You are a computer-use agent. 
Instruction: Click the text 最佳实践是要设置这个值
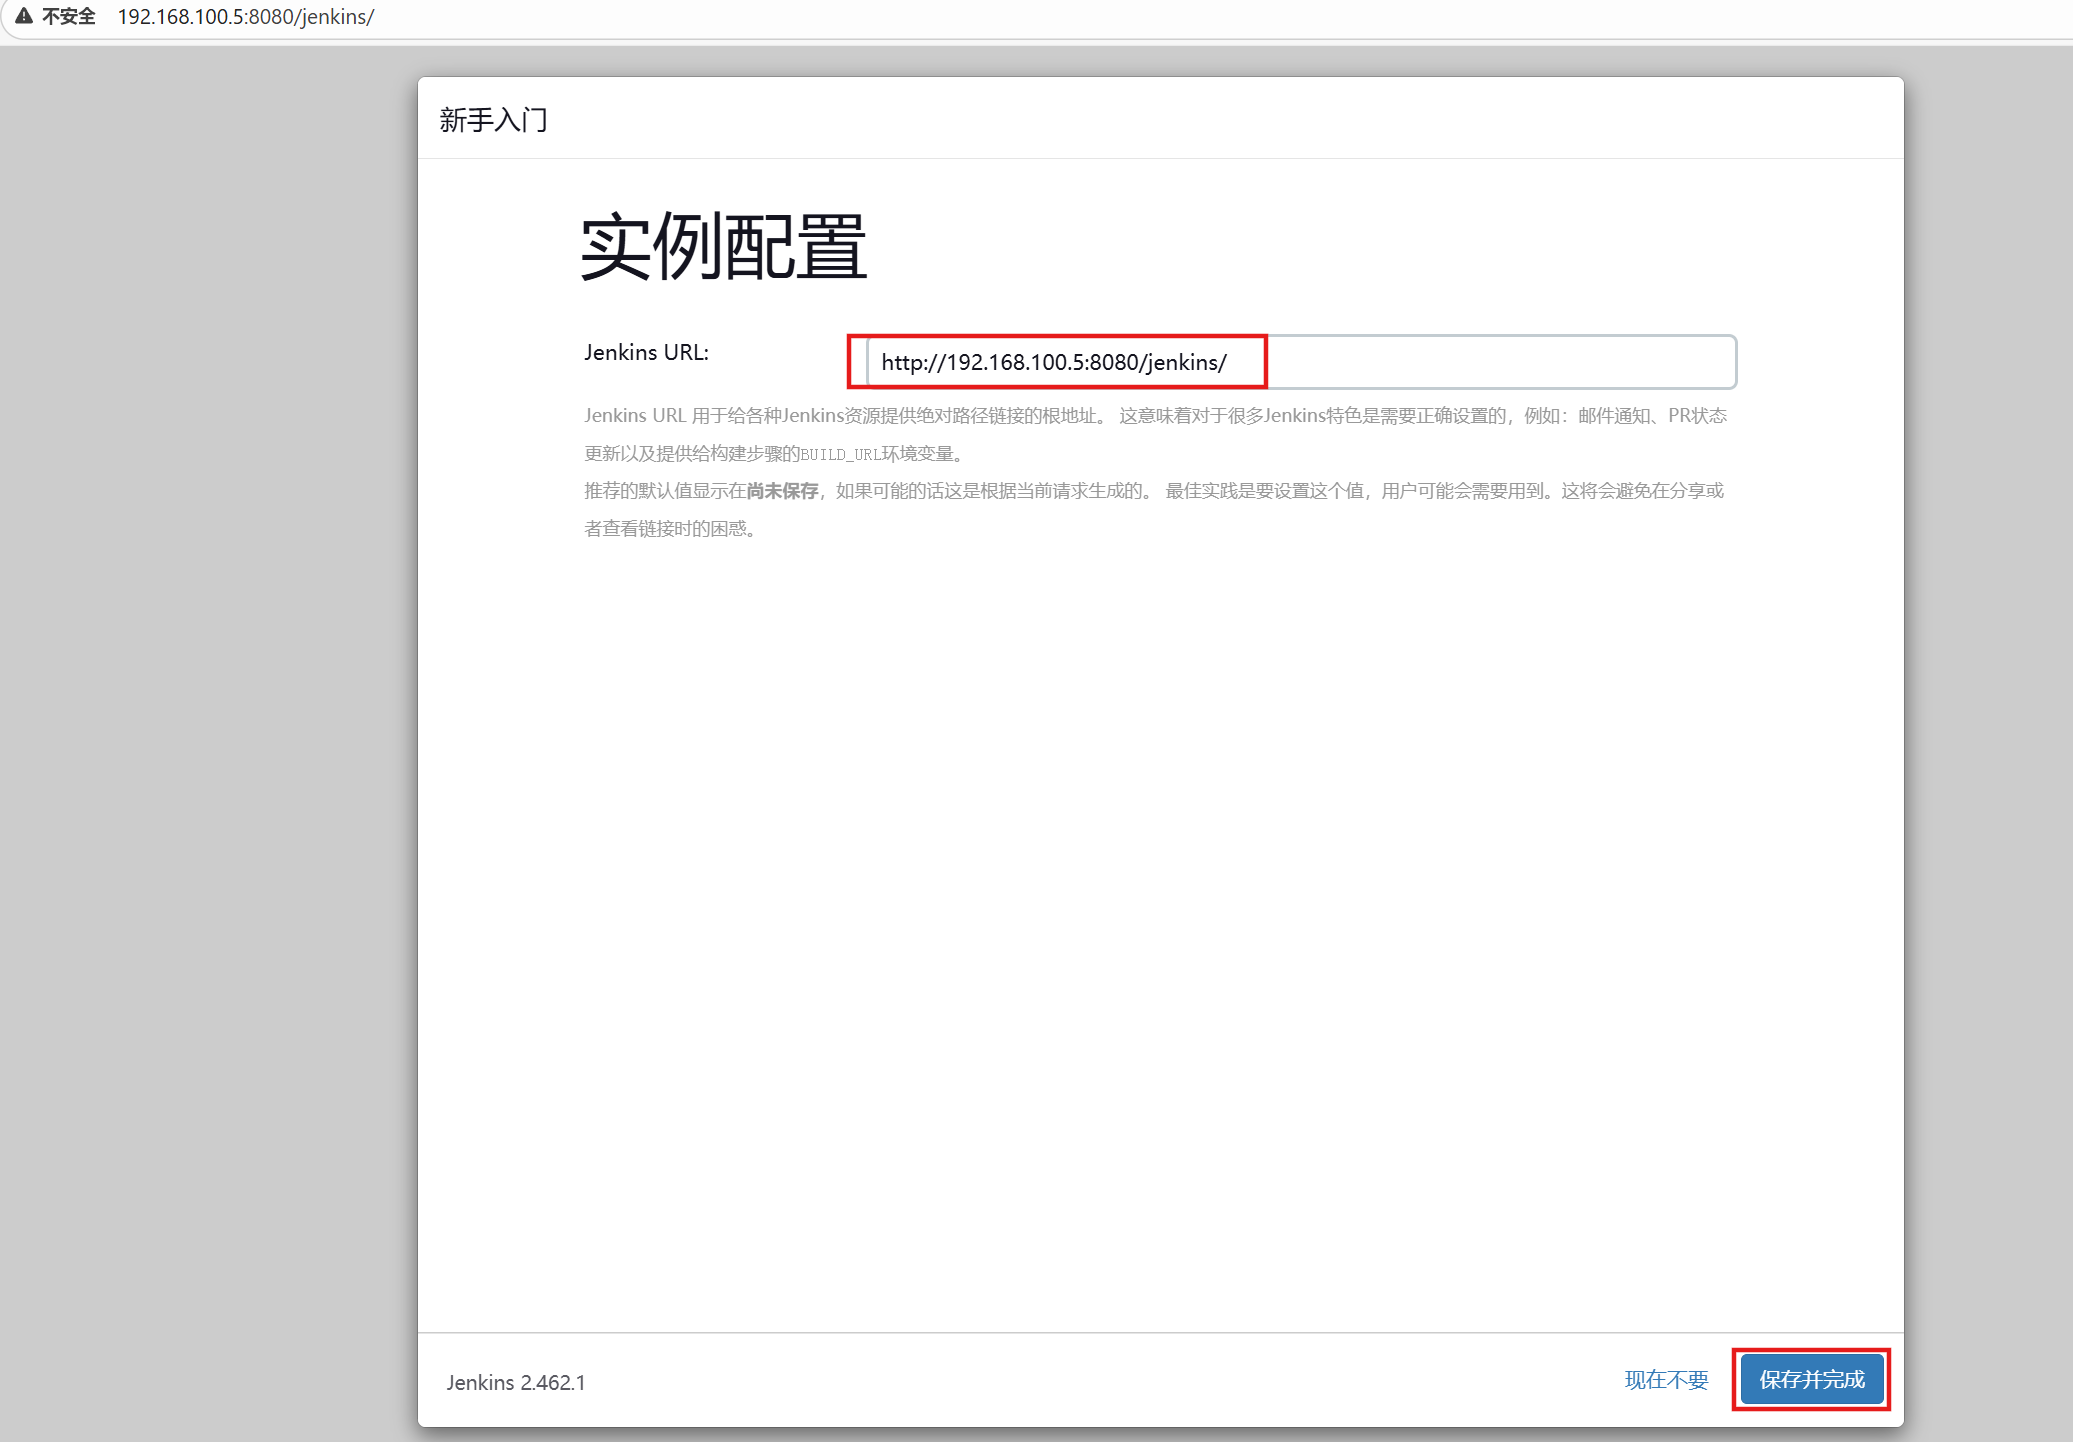tap(1263, 491)
